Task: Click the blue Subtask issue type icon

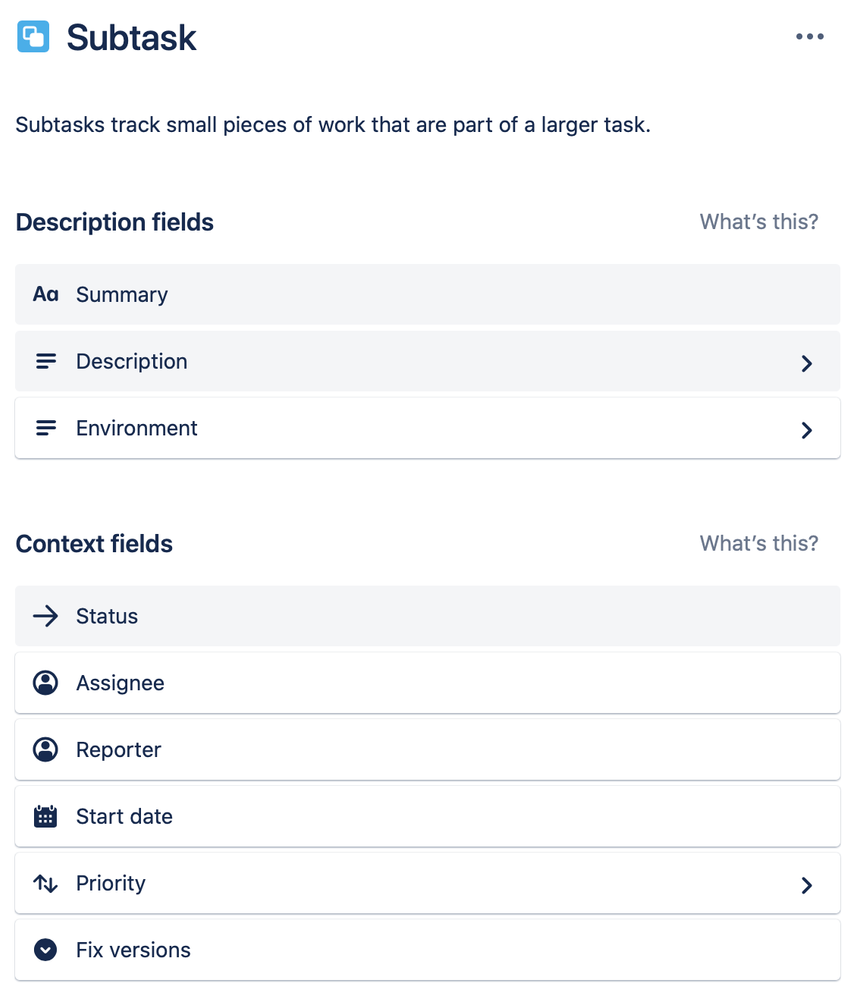Action: point(33,36)
